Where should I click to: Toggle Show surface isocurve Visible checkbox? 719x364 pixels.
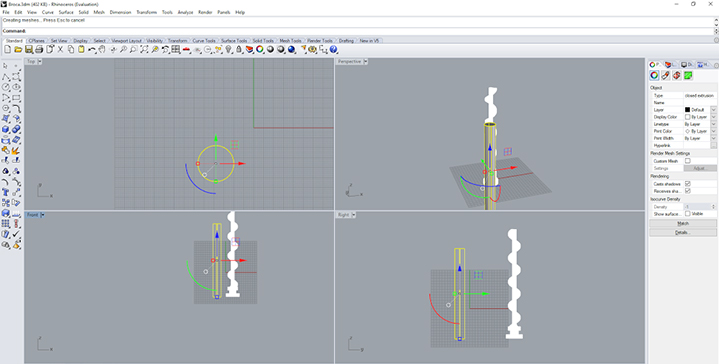coord(687,214)
